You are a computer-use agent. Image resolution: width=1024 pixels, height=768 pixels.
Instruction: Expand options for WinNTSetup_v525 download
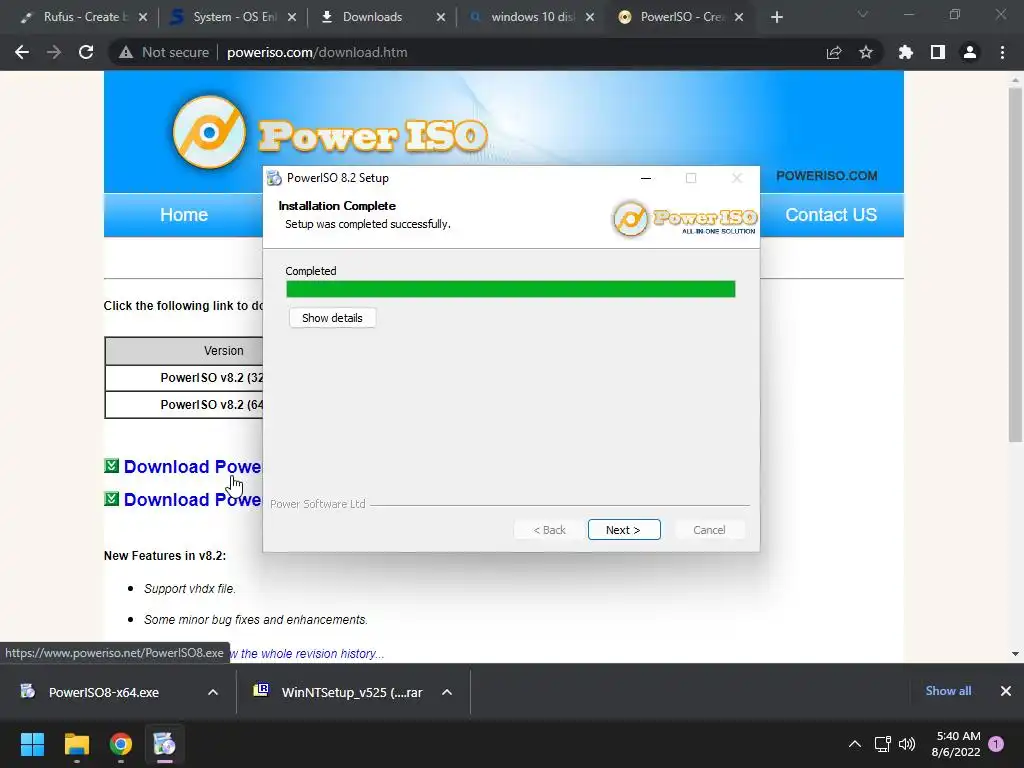click(447, 692)
